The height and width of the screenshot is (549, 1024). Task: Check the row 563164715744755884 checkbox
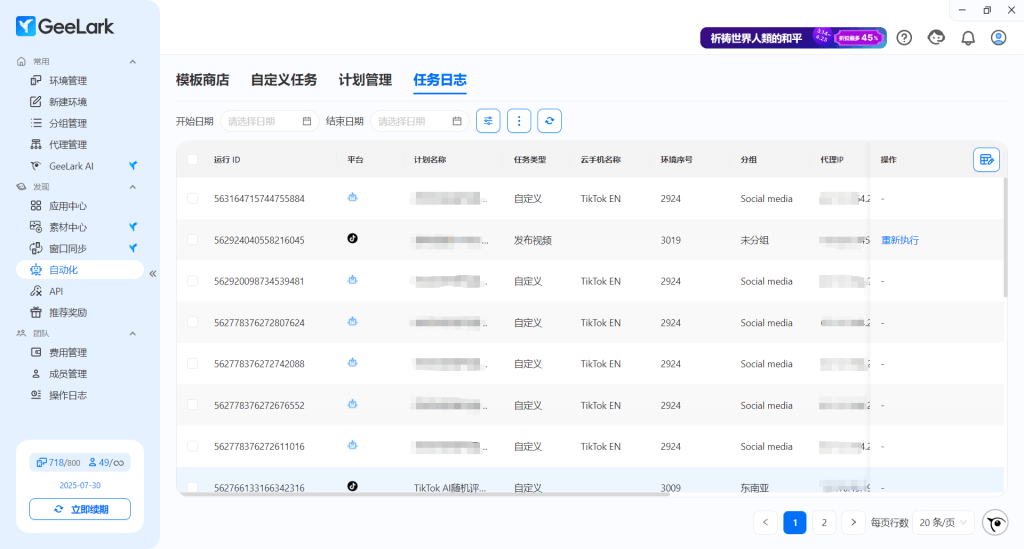192,199
